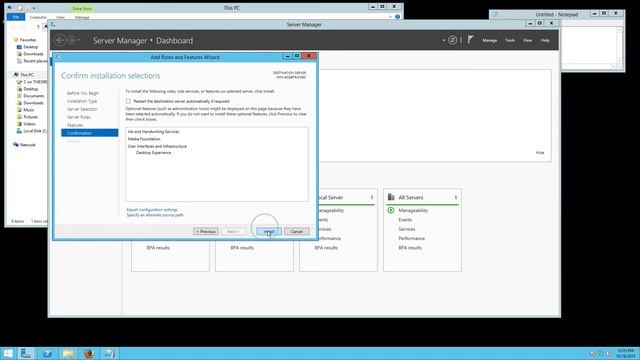Open the notifications flag in Server Manager
Viewport: 640px width, 360px height.
[470, 40]
